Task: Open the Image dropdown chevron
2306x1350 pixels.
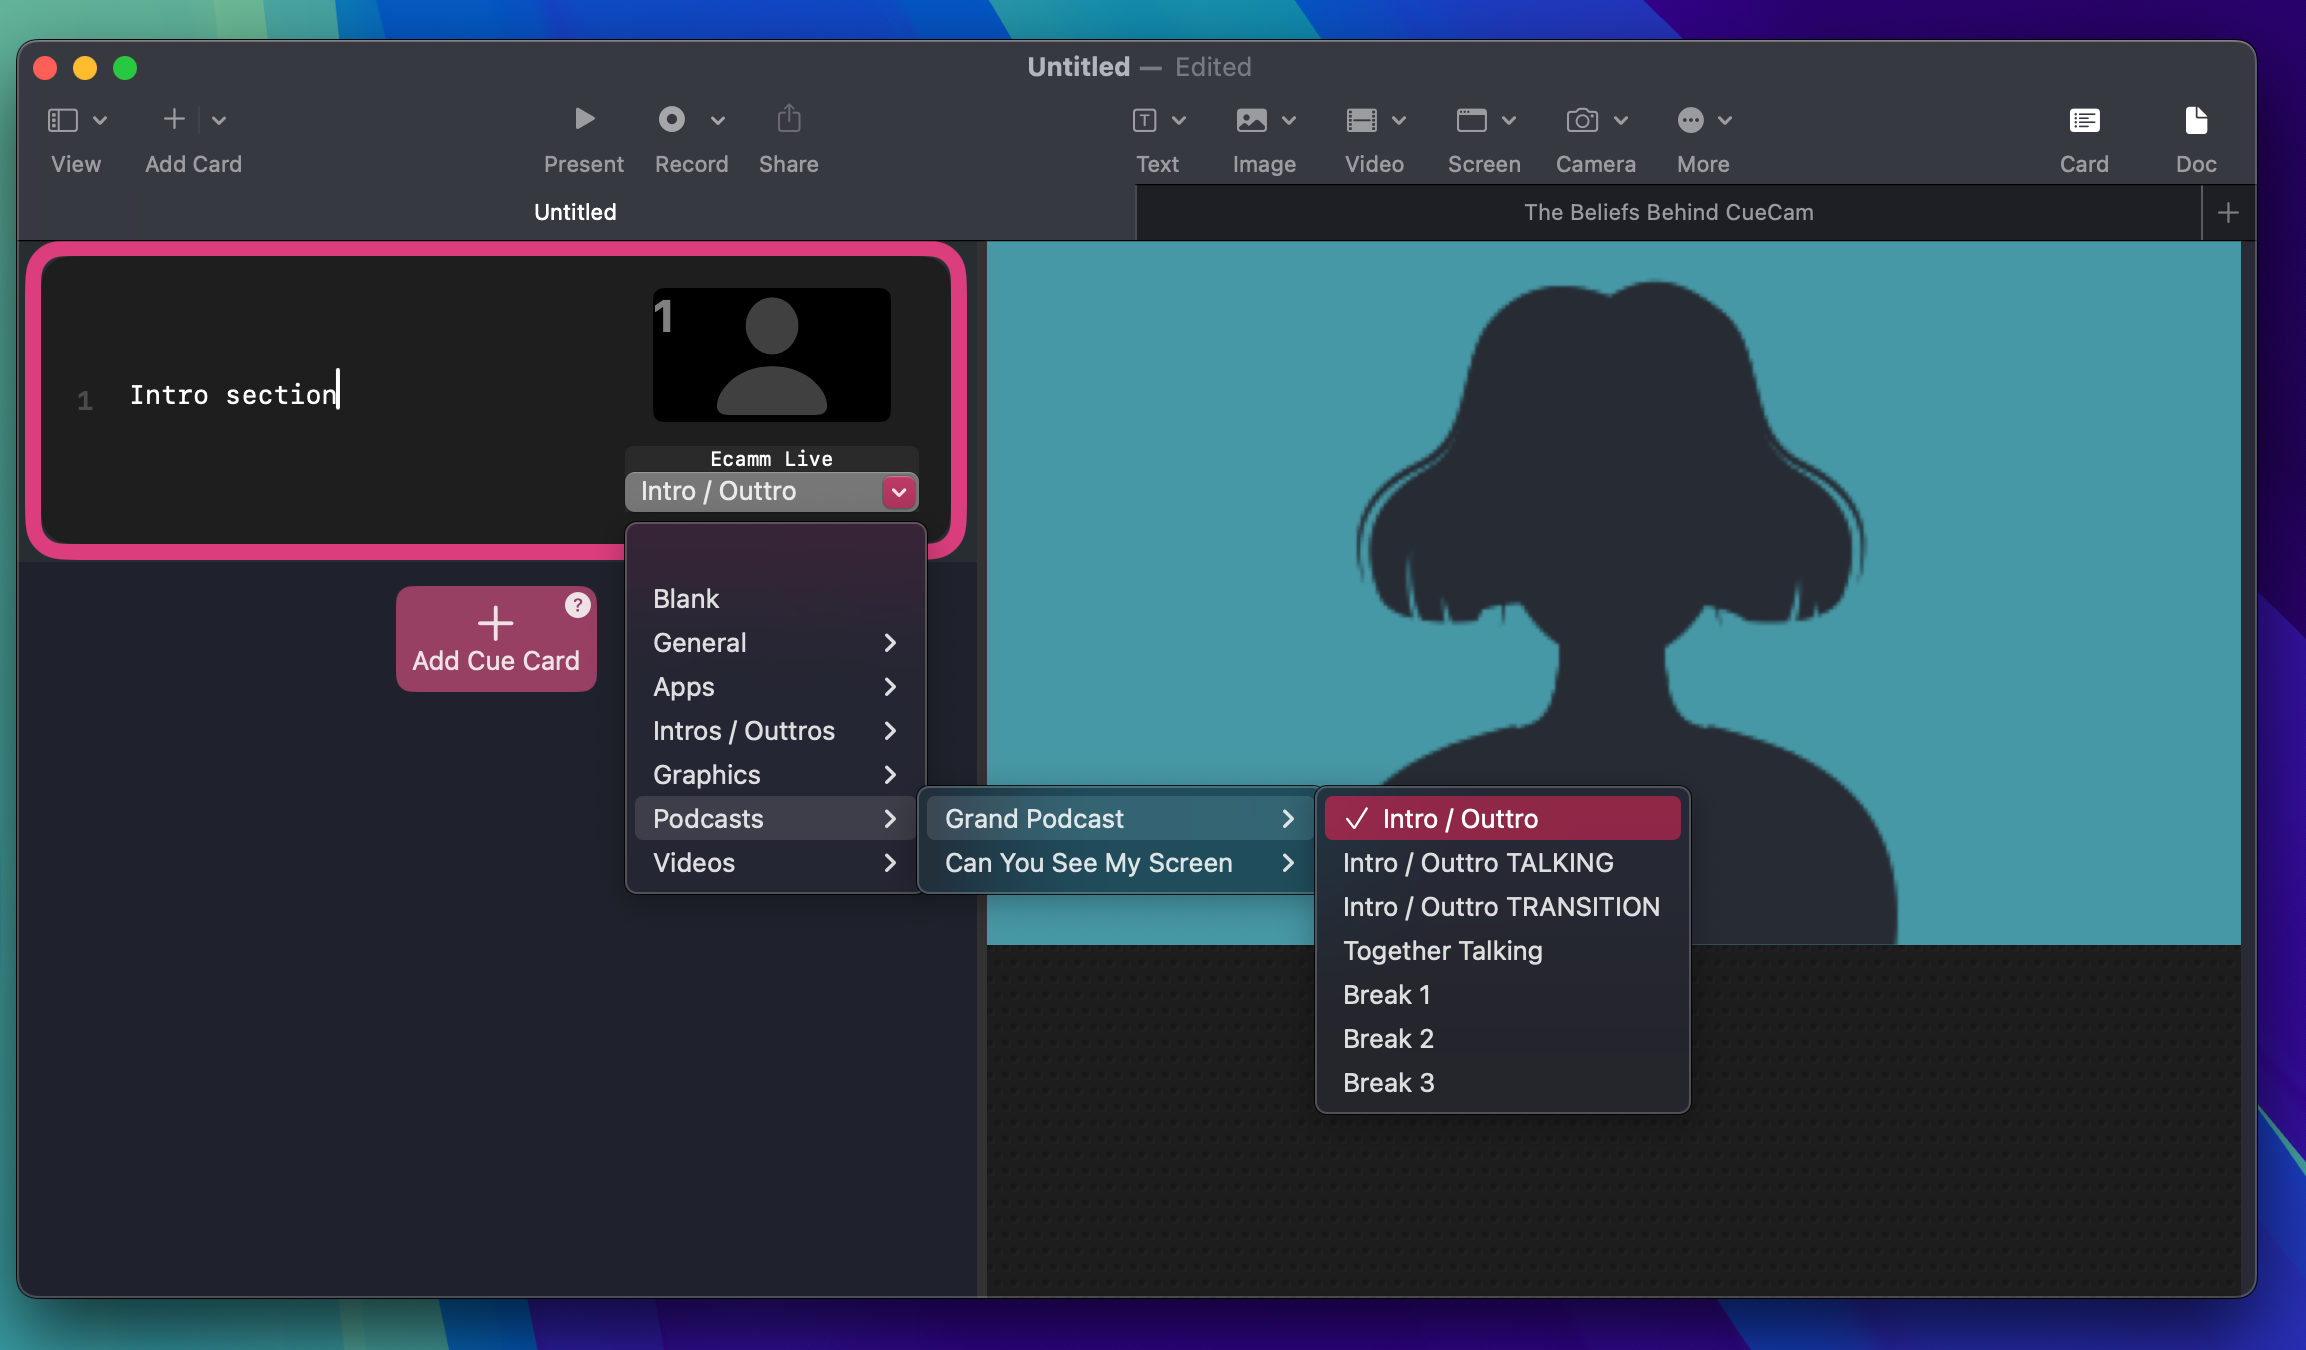Action: point(1290,121)
